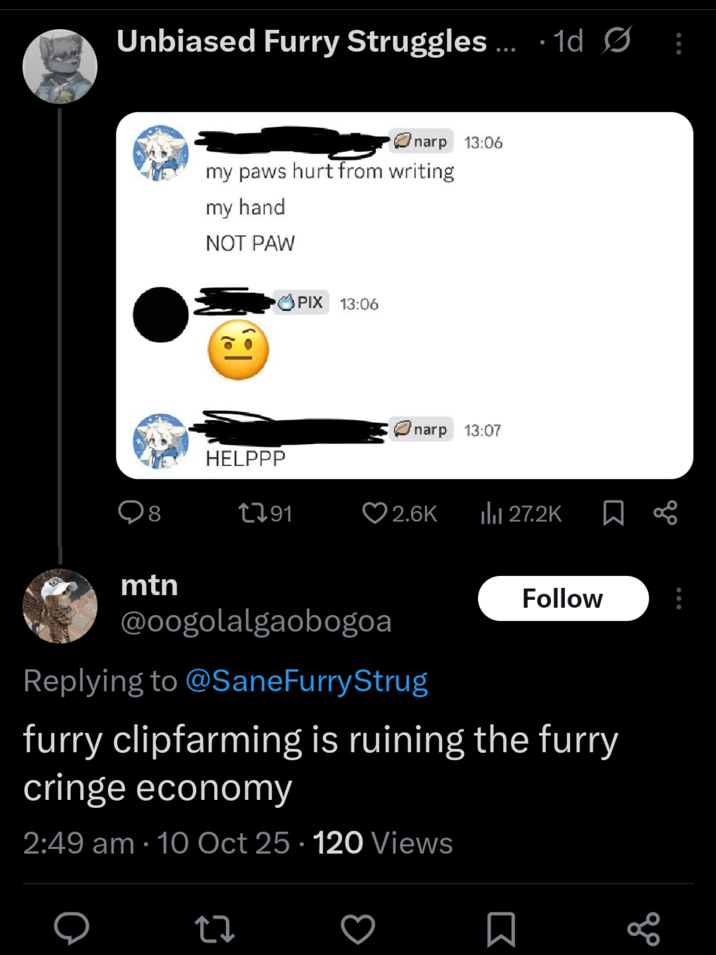Select the @oogolalgaobogoa handle
Screen dimensions: 716x955
click(256, 621)
